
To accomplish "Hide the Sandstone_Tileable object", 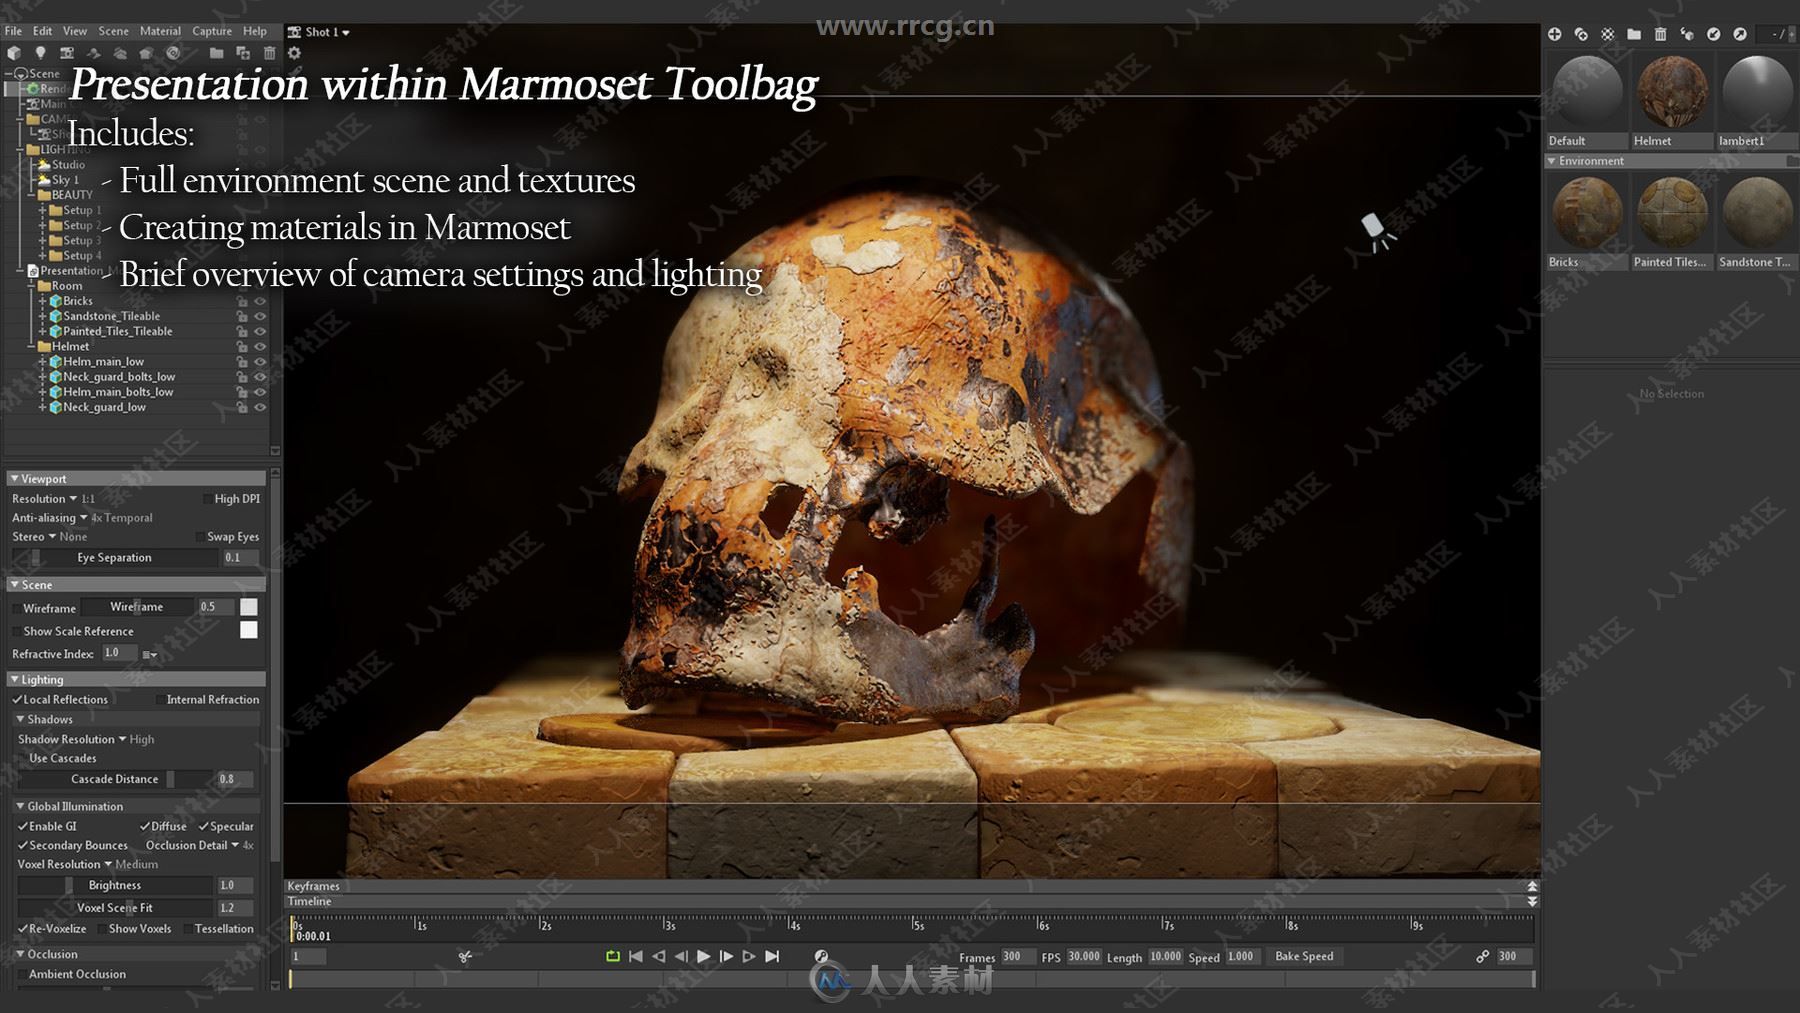I will tap(260, 316).
